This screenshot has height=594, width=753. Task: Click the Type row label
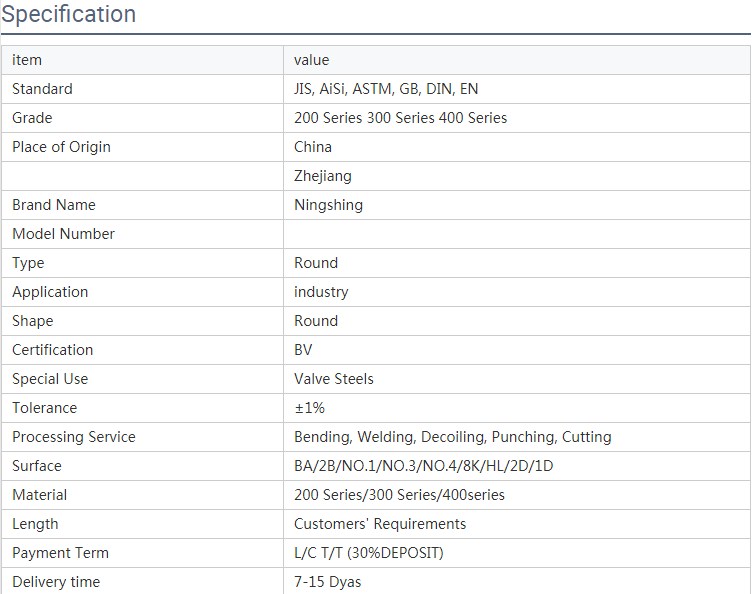coord(28,263)
